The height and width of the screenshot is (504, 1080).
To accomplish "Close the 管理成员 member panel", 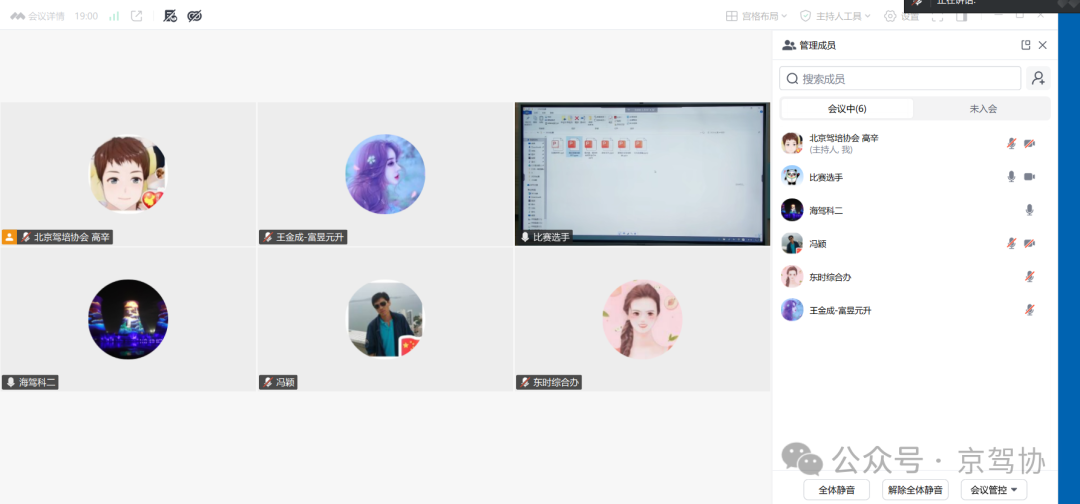I will click(1043, 45).
